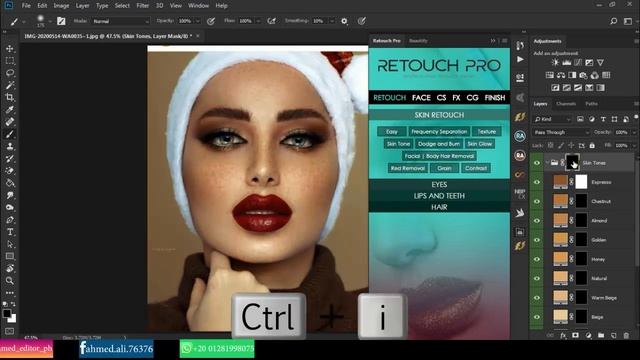Hide the Espresso layer

537,182
